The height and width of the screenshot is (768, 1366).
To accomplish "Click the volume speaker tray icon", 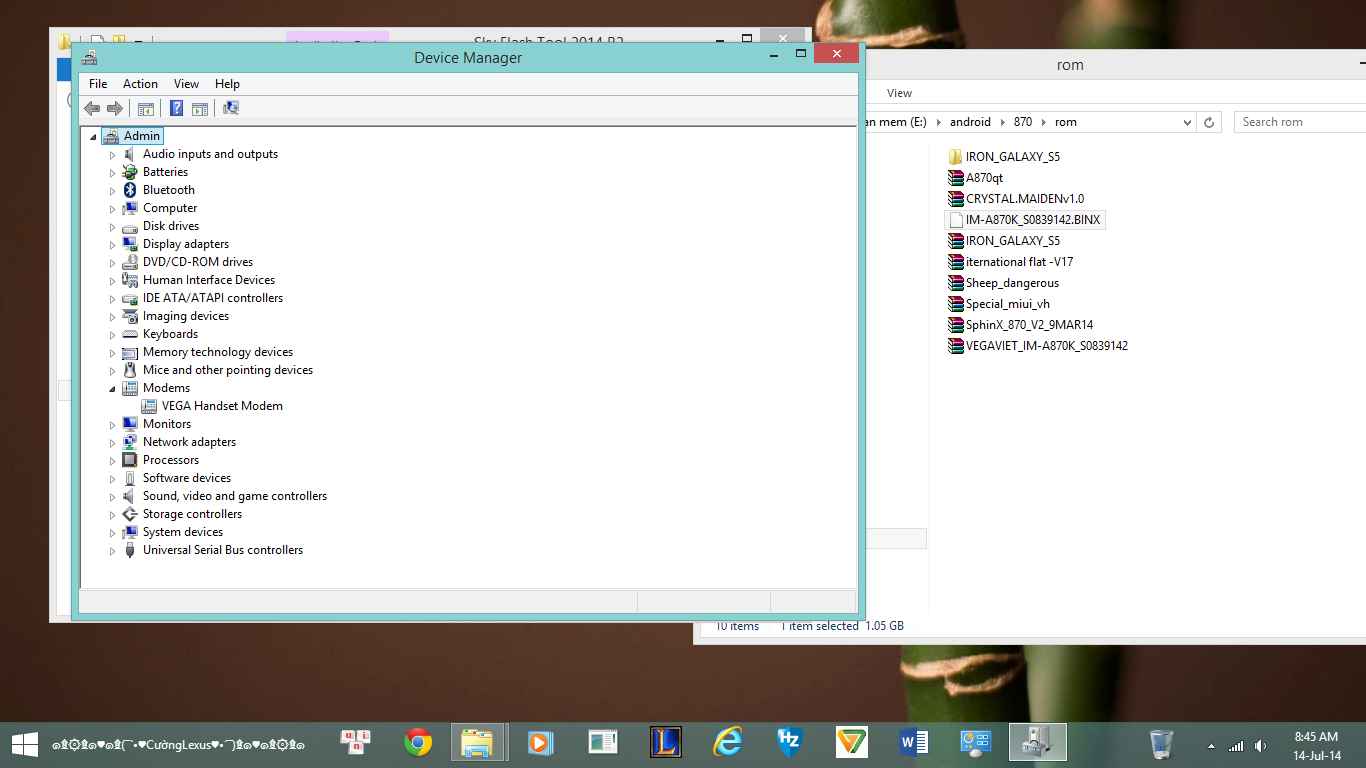I will point(1260,745).
